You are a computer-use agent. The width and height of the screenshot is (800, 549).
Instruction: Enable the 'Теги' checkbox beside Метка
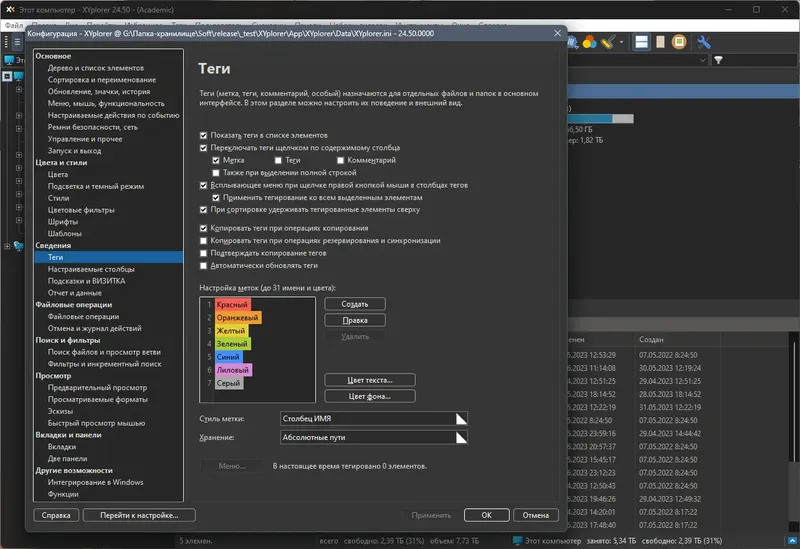278,160
